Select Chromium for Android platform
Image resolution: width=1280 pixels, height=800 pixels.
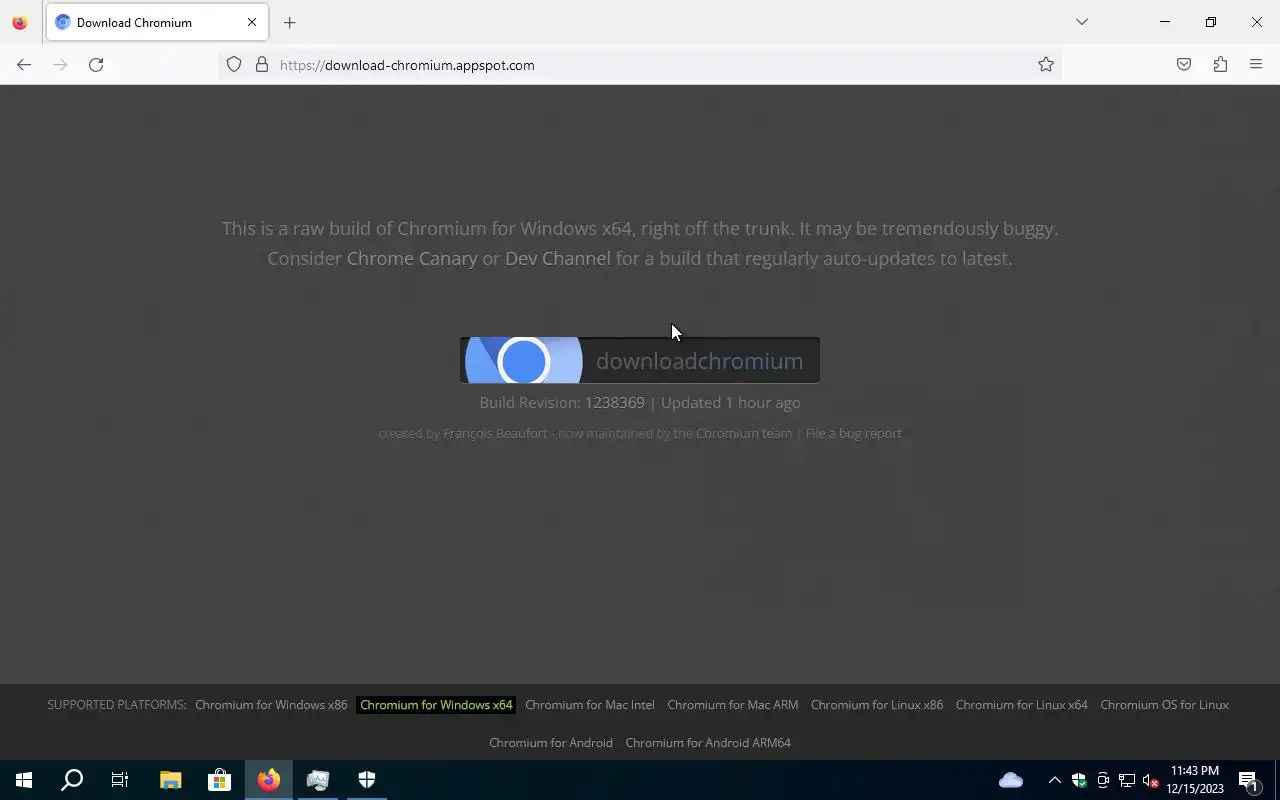point(551,743)
